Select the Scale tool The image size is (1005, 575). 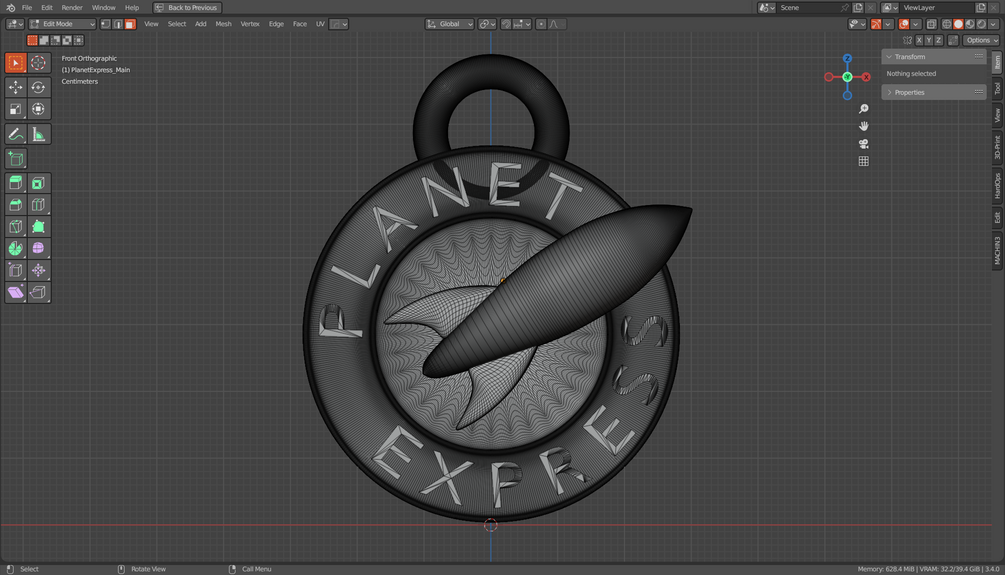click(15, 109)
